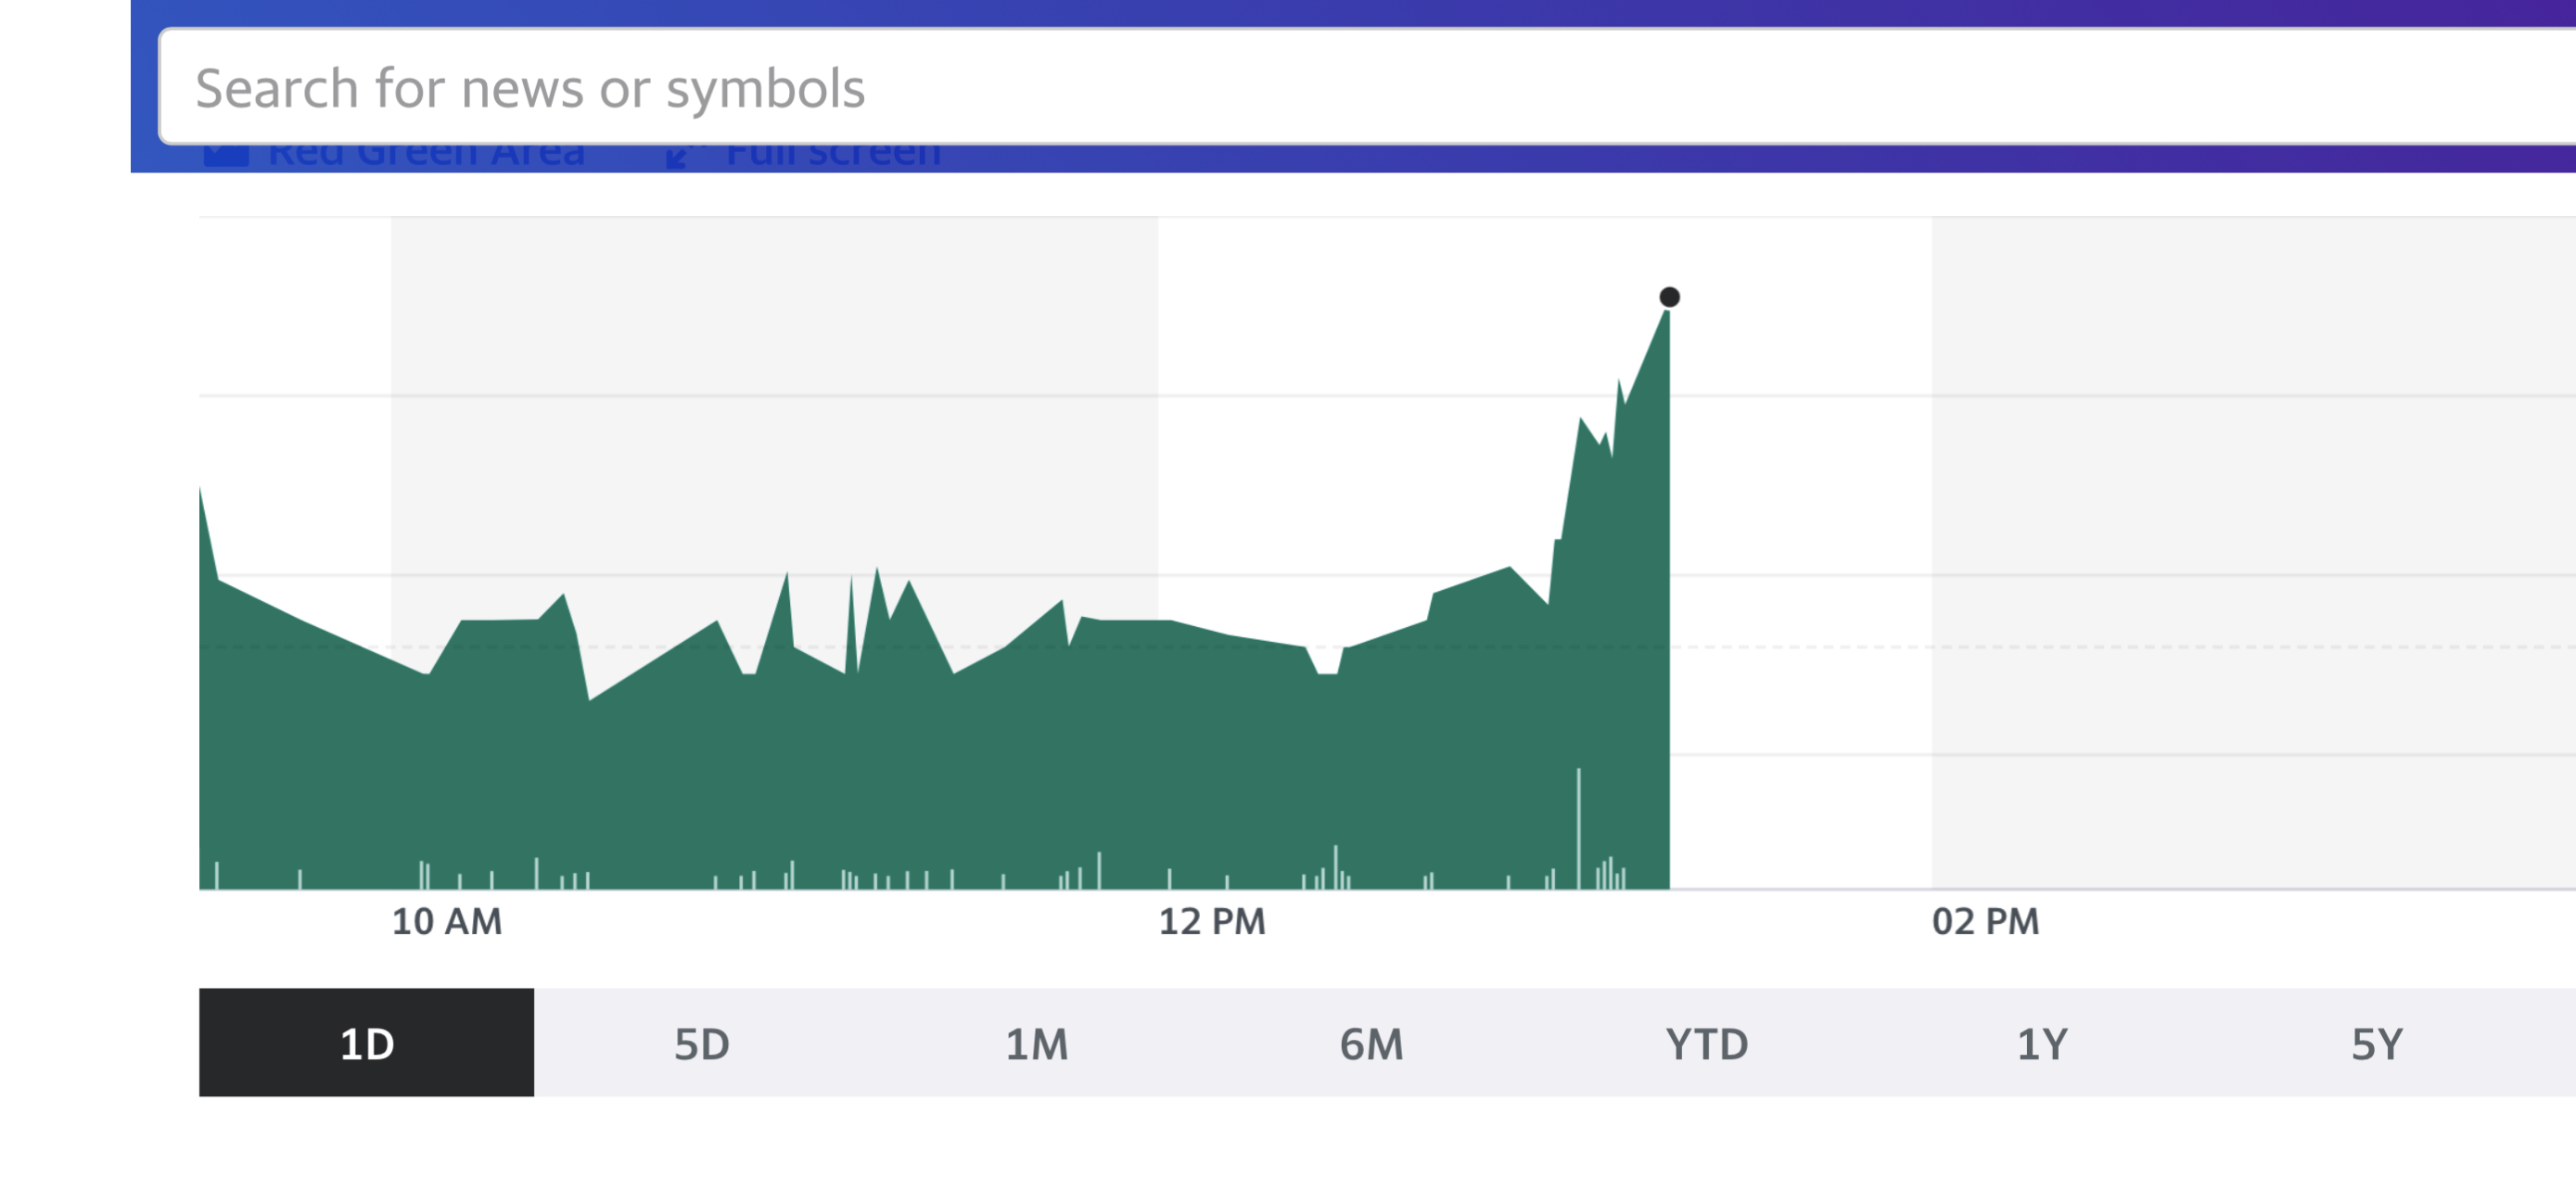
Task: Click the black current-price dot on chart
Action: [1669, 297]
